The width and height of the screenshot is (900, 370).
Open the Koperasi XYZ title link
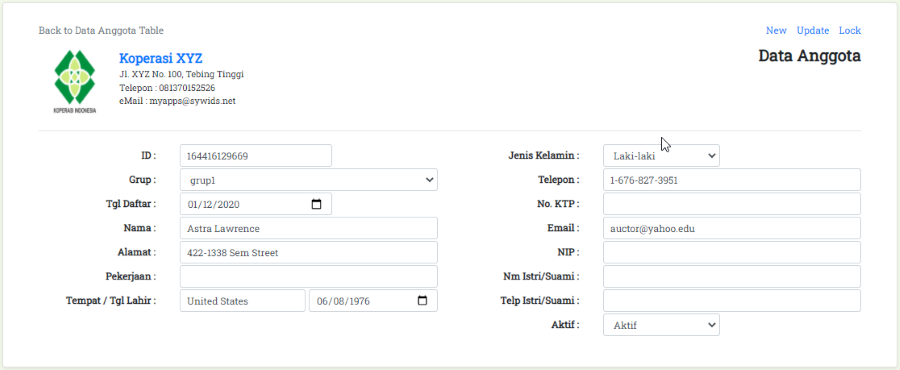[161, 58]
